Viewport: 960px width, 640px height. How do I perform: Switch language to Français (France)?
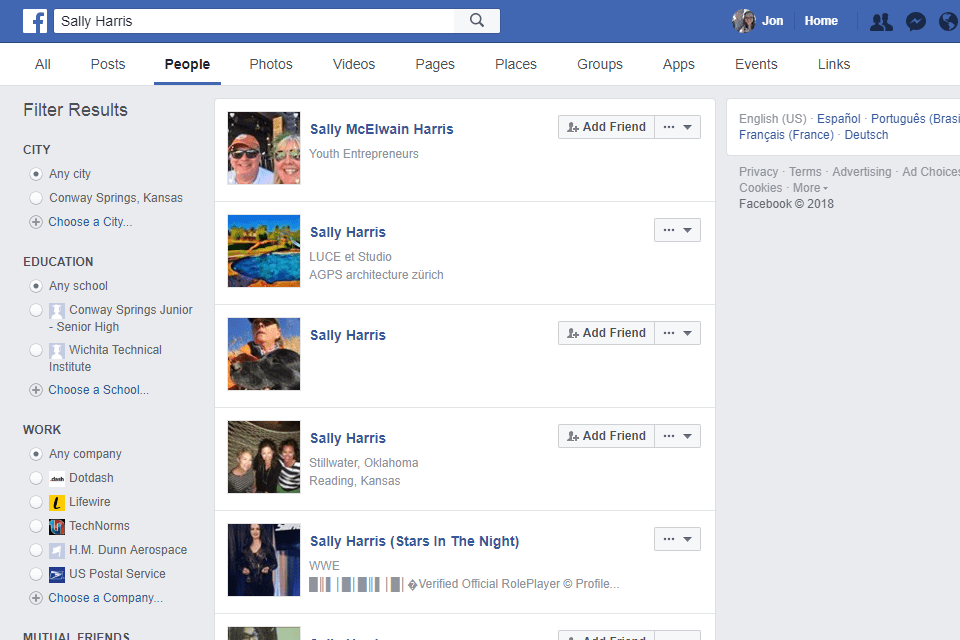[786, 135]
